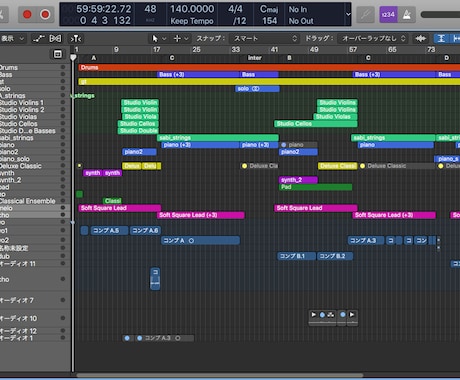460x380 pixels.
Task: Click marker D in marker track
Action: click(447, 58)
